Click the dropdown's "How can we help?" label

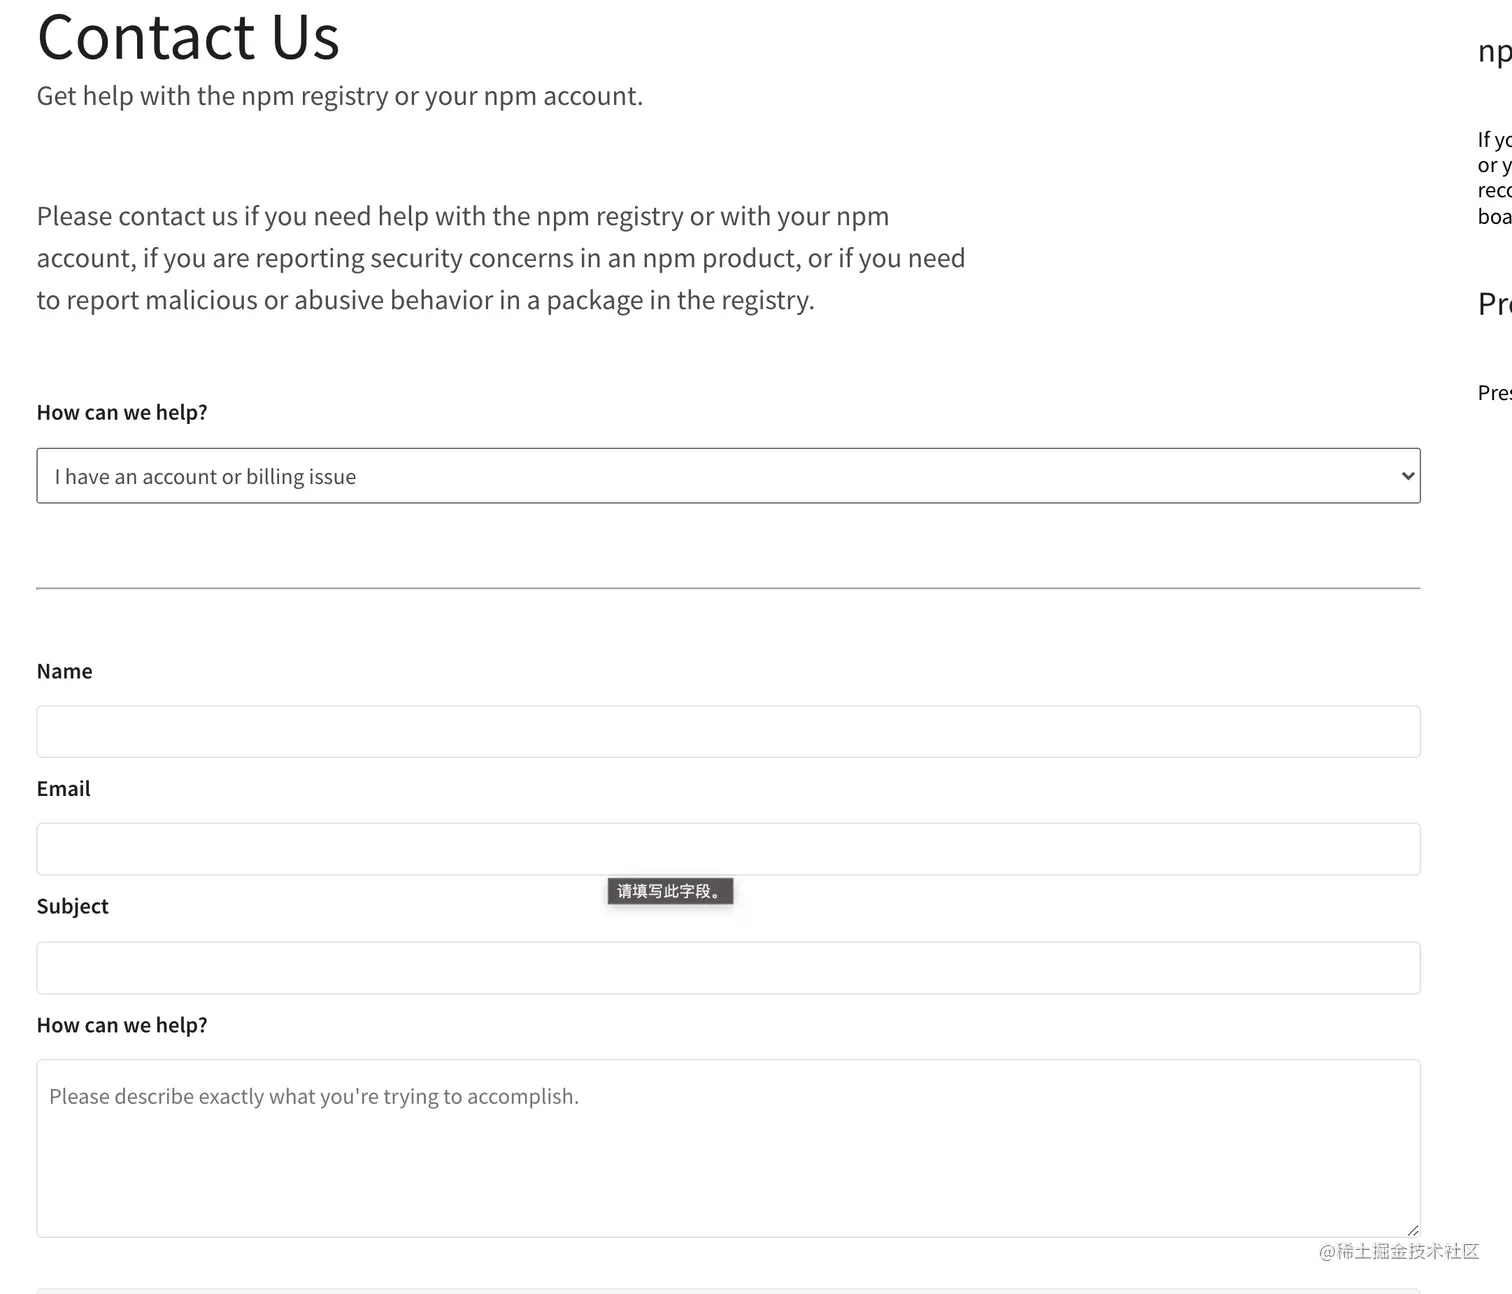(122, 412)
